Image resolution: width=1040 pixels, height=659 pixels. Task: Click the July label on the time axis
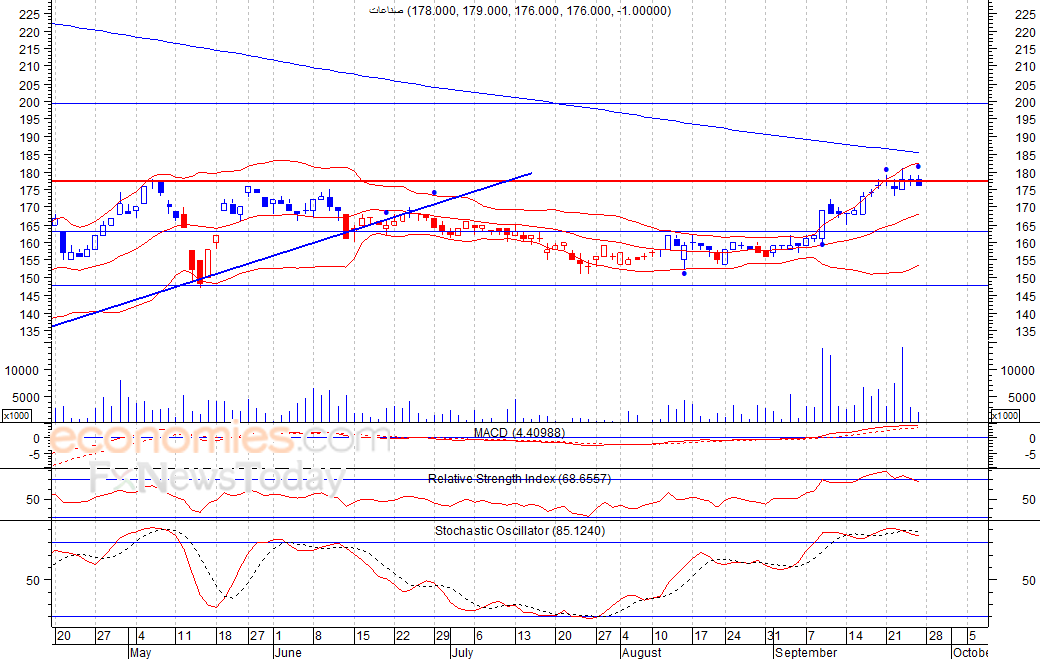click(462, 653)
